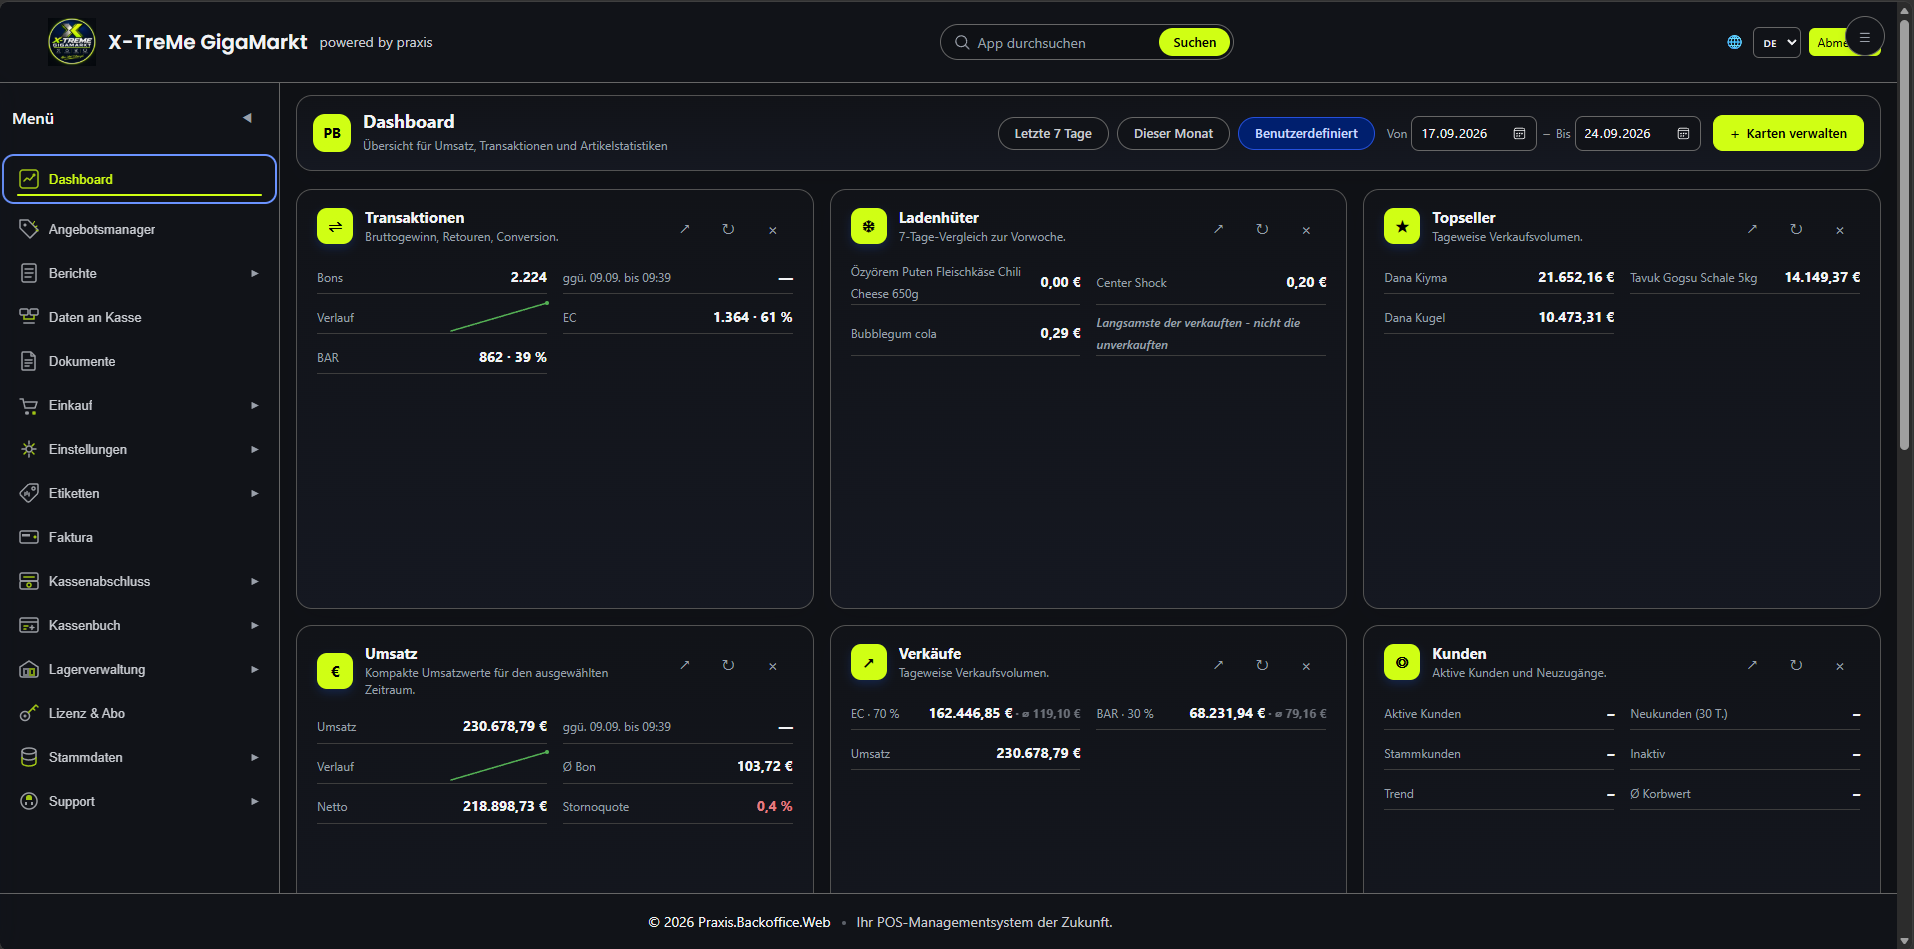1914x949 pixels.
Task: Expand the Kassenabschluss submenu
Action: click(255, 581)
